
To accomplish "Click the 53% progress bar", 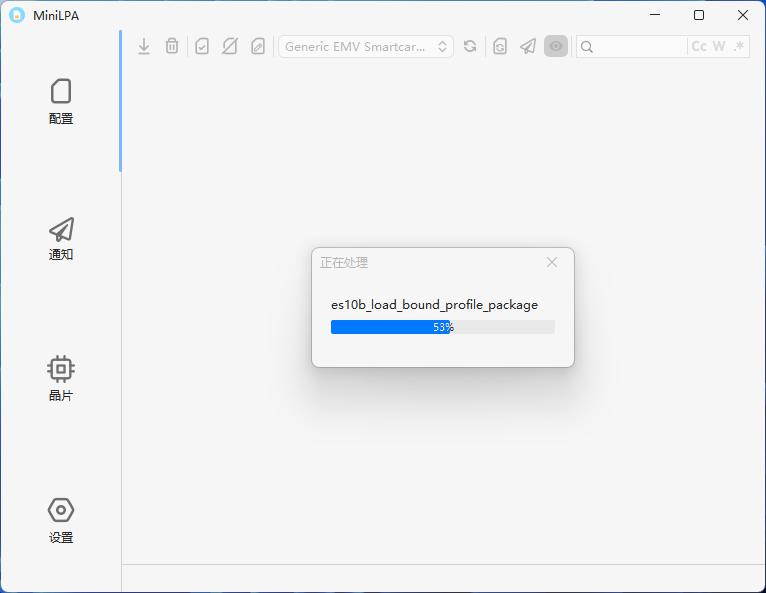I will click(x=442, y=327).
